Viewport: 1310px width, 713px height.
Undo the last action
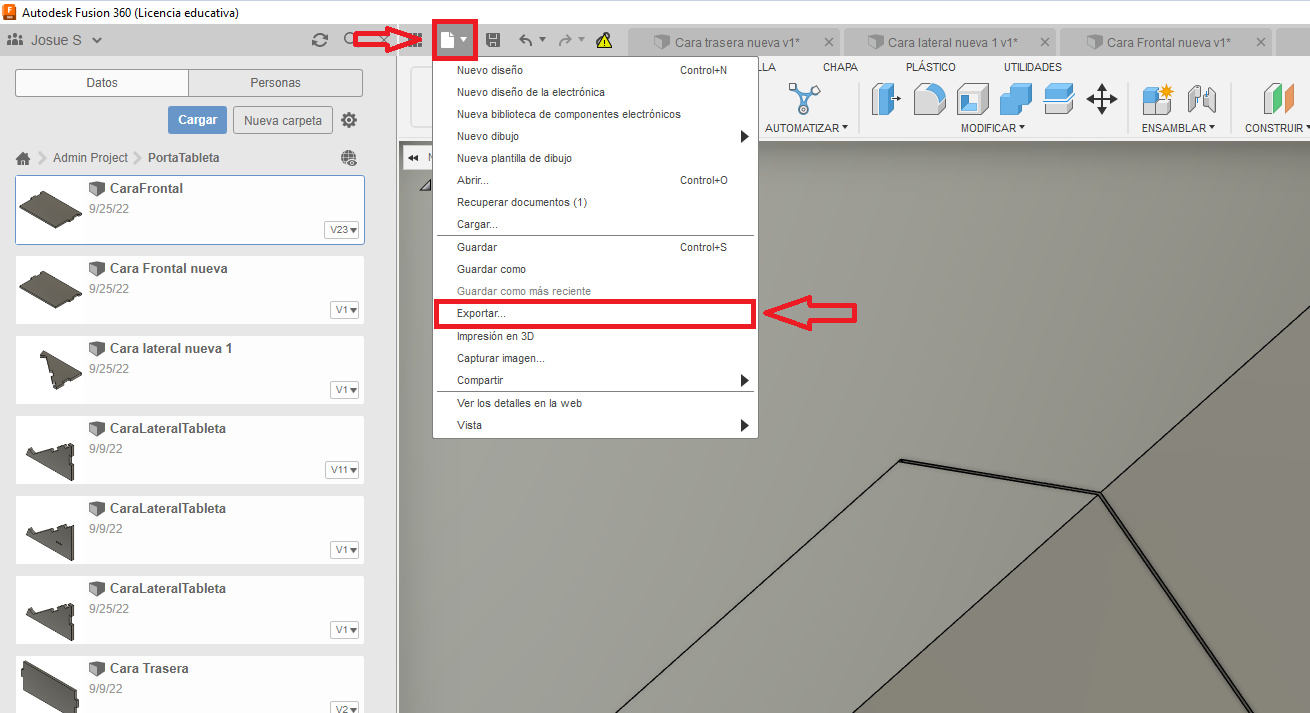[x=526, y=40]
